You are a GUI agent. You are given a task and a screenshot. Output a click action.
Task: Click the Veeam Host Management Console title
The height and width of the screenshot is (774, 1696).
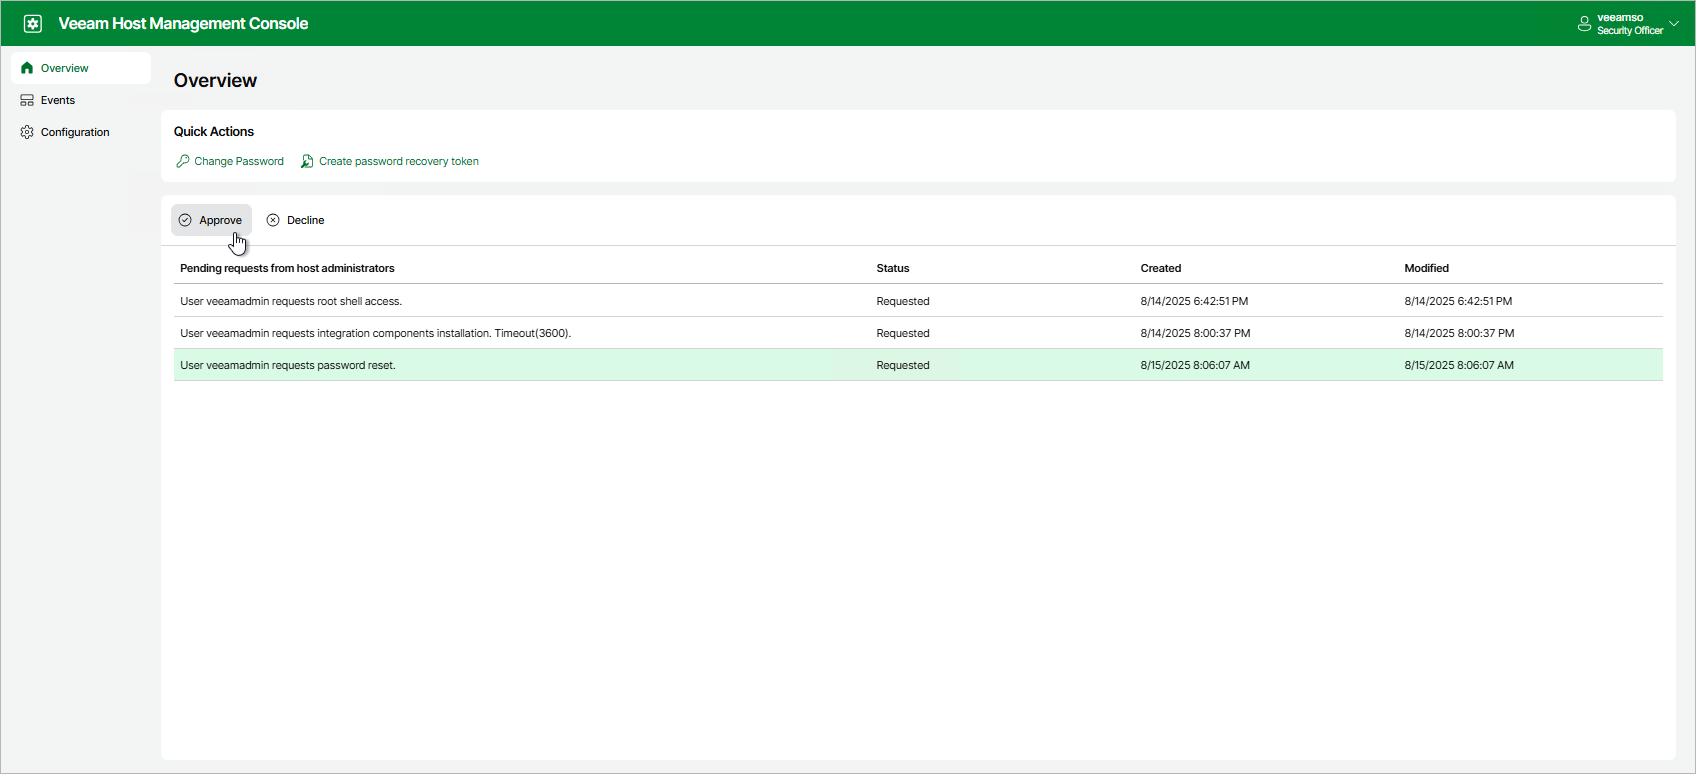click(183, 23)
